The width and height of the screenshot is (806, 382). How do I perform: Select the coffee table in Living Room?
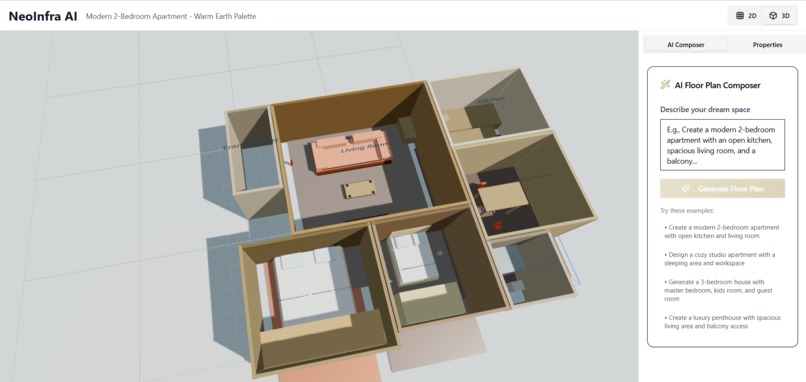click(x=359, y=190)
